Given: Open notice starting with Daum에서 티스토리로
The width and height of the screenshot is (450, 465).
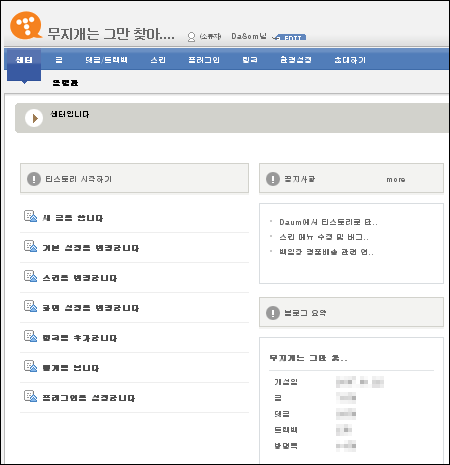Looking at the screenshot, I should point(328,222).
